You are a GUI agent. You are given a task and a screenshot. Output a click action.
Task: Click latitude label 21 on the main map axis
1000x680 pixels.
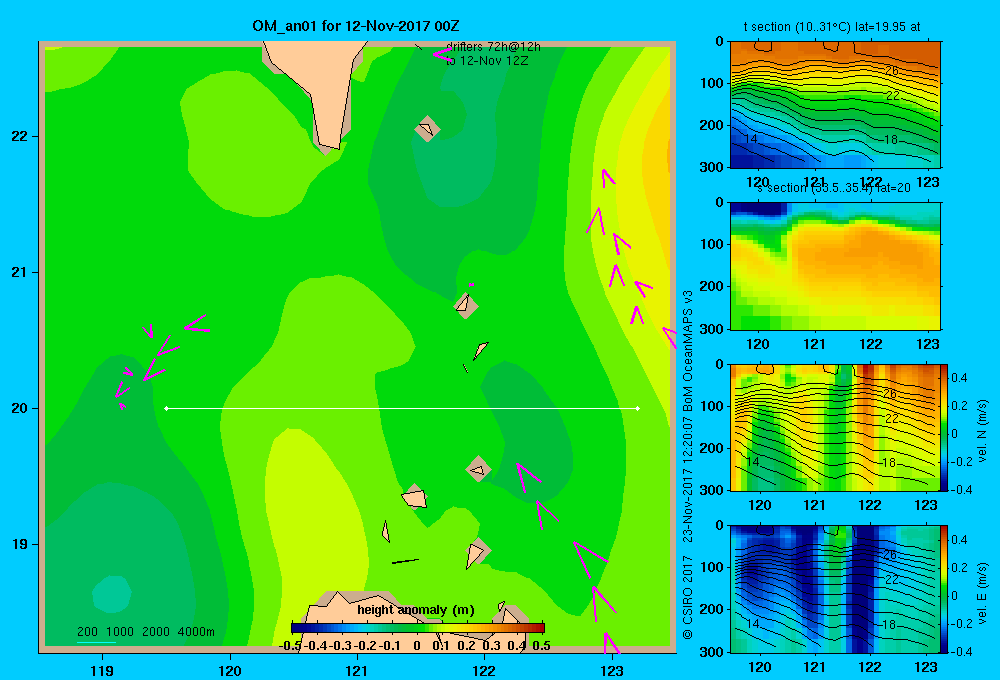click(x=20, y=272)
